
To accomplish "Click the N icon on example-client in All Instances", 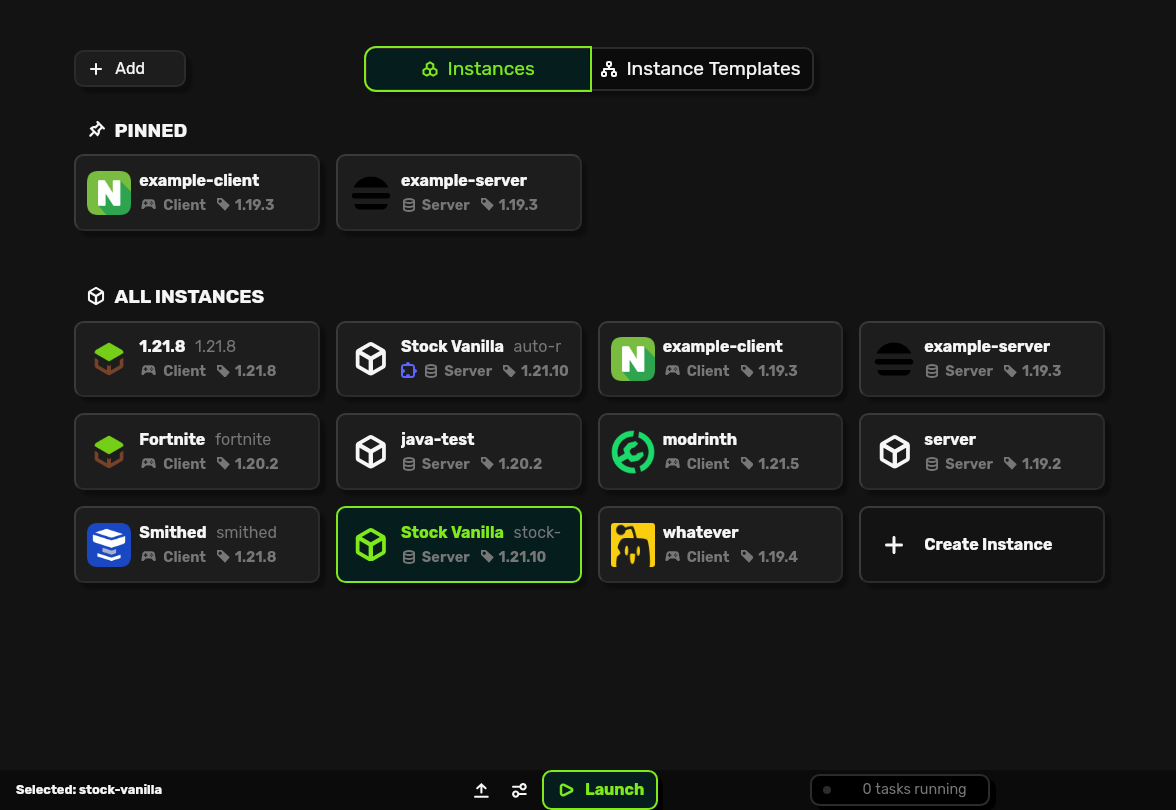I will point(632,358).
